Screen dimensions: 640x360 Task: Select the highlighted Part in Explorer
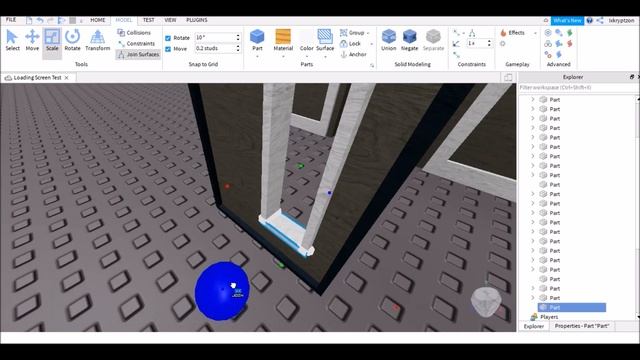coord(572,307)
